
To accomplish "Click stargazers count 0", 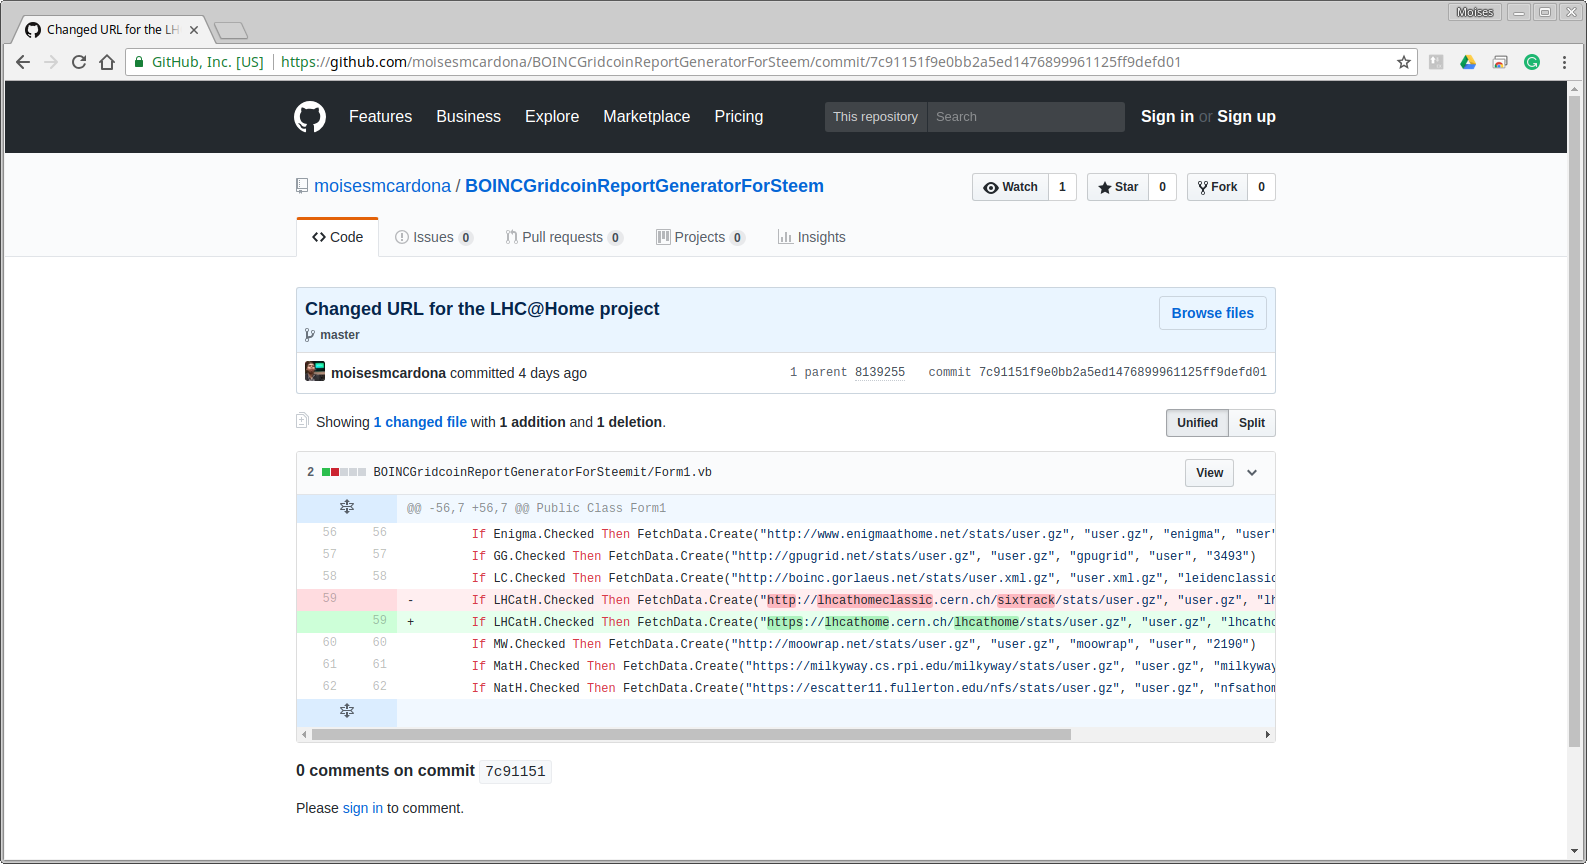I will pos(1162,187).
